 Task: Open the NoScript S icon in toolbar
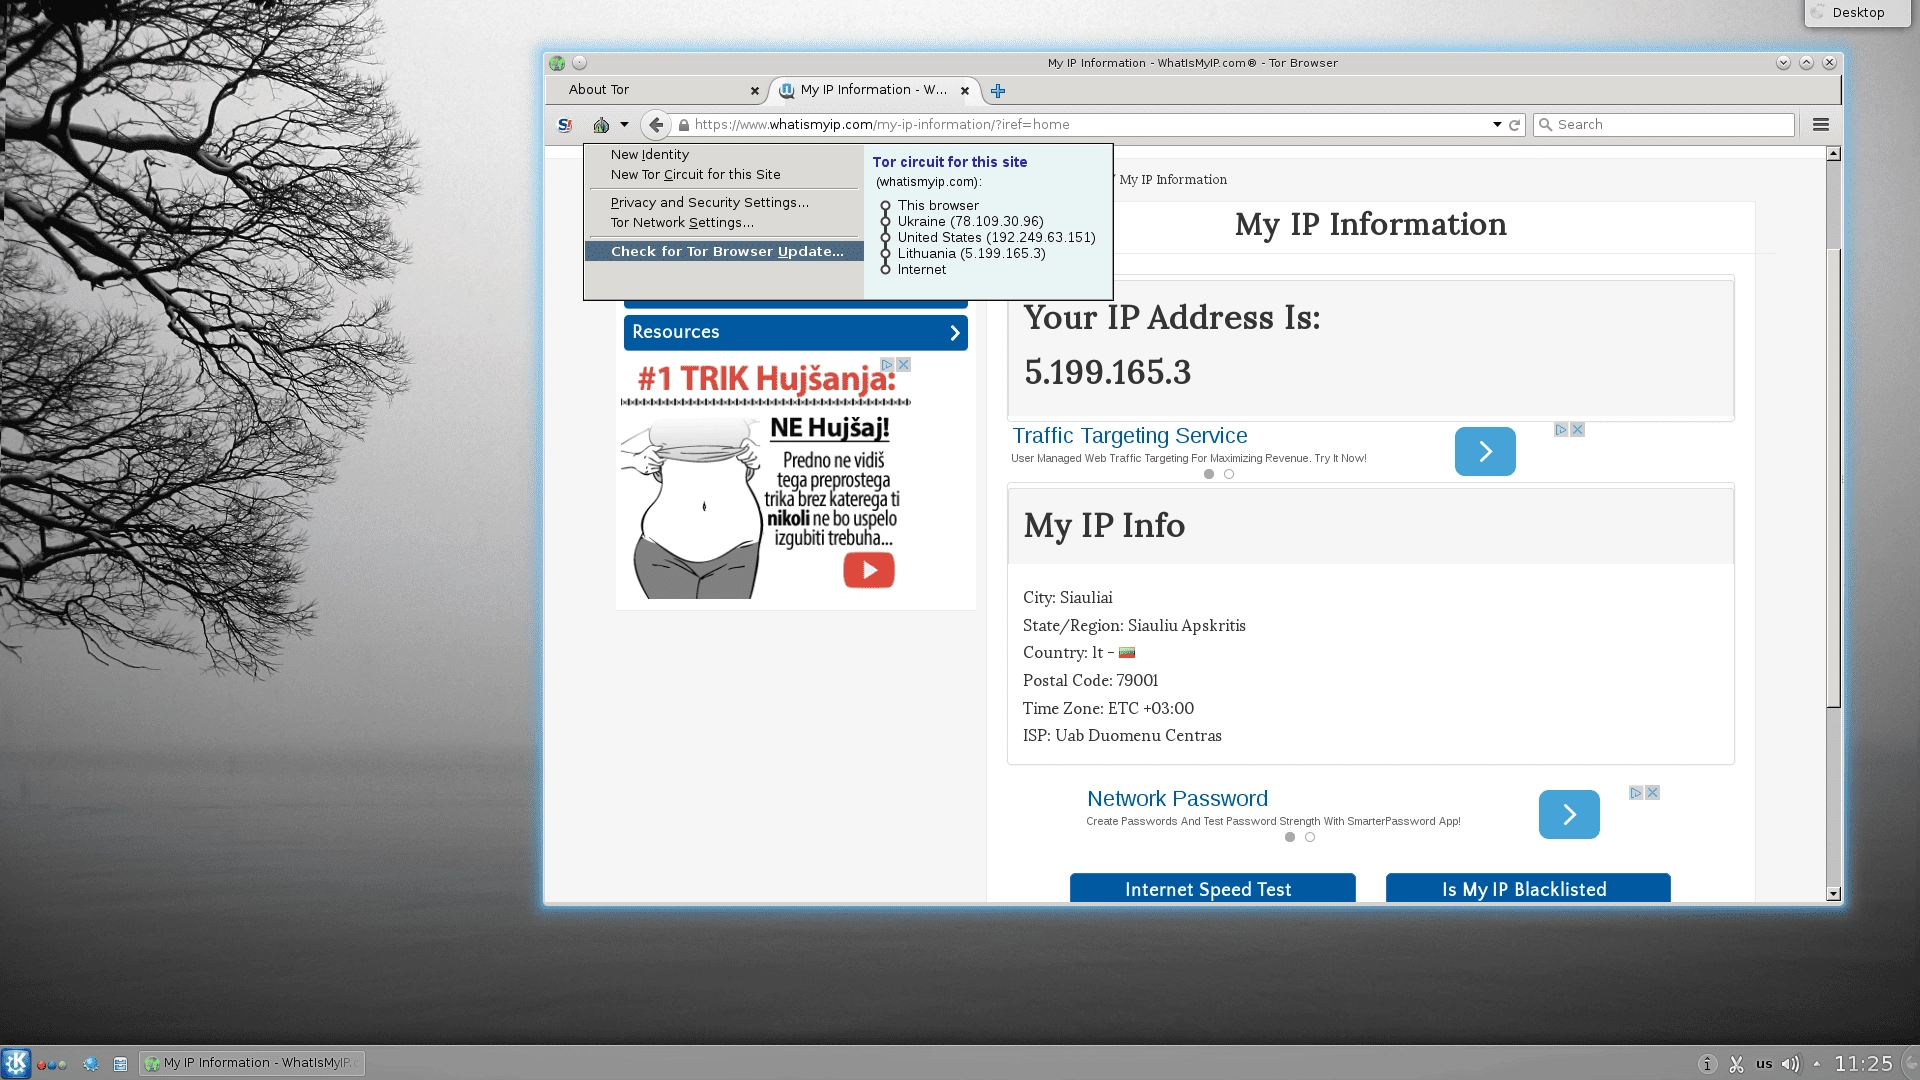[x=565, y=125]
